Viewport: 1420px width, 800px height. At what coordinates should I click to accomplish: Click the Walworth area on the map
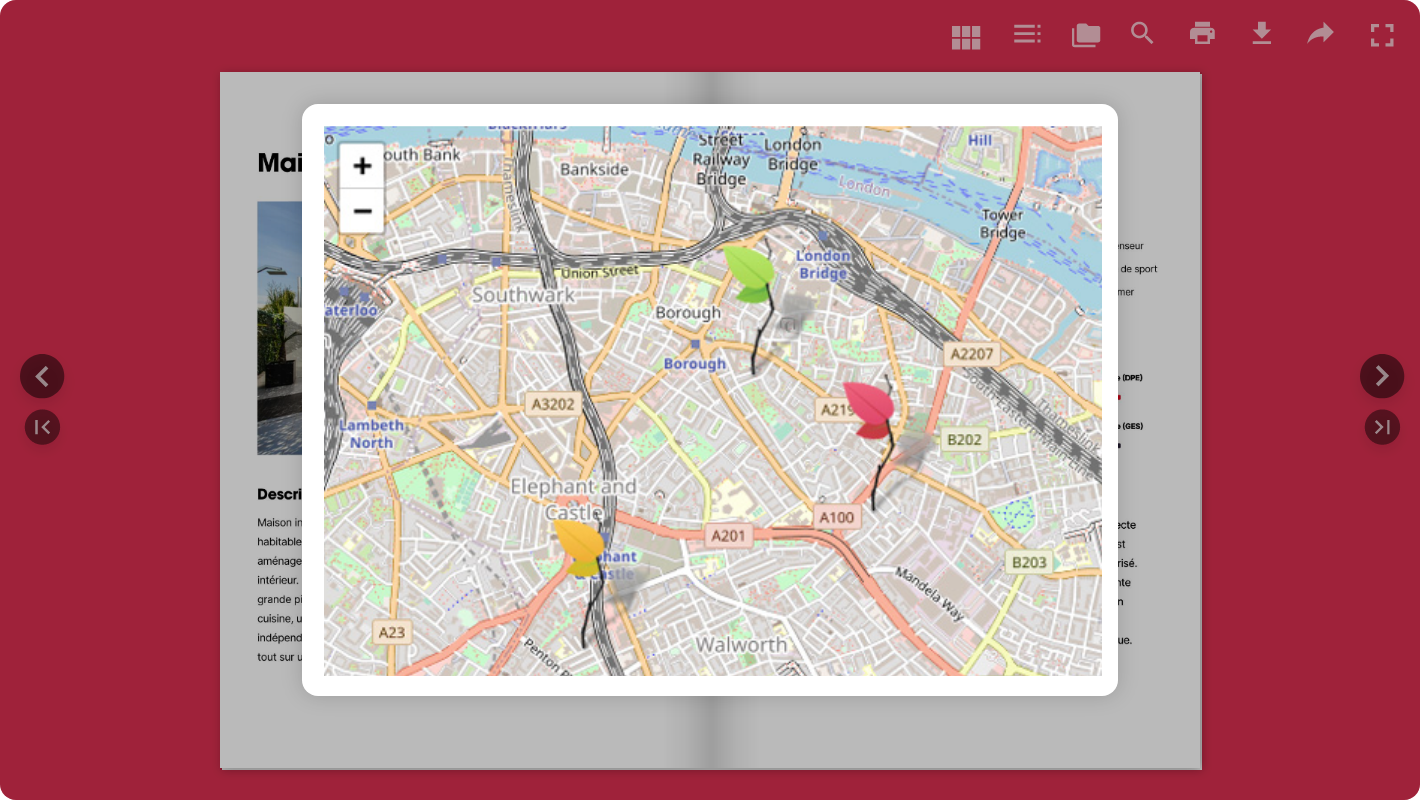(x=741, y=645)
